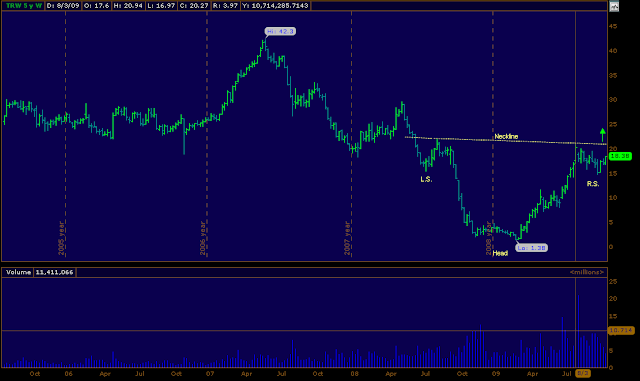The image size is (640, 381).
Task: Click the 09 label on time axis
Action: [x=496, y=374]
